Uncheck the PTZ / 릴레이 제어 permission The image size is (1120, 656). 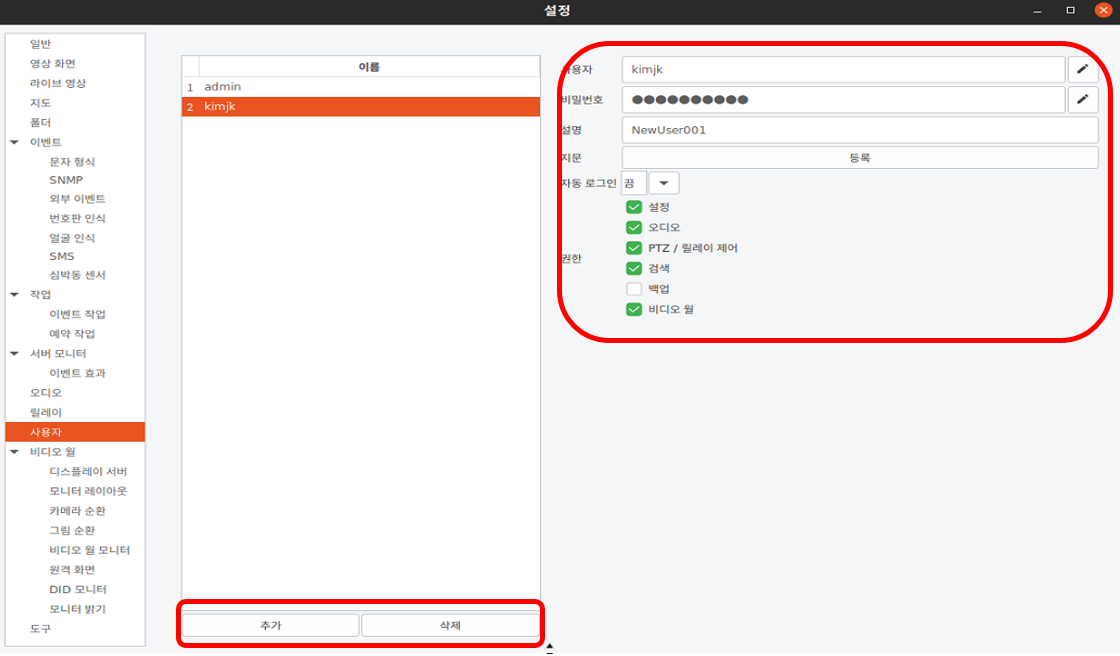point(634,248)
